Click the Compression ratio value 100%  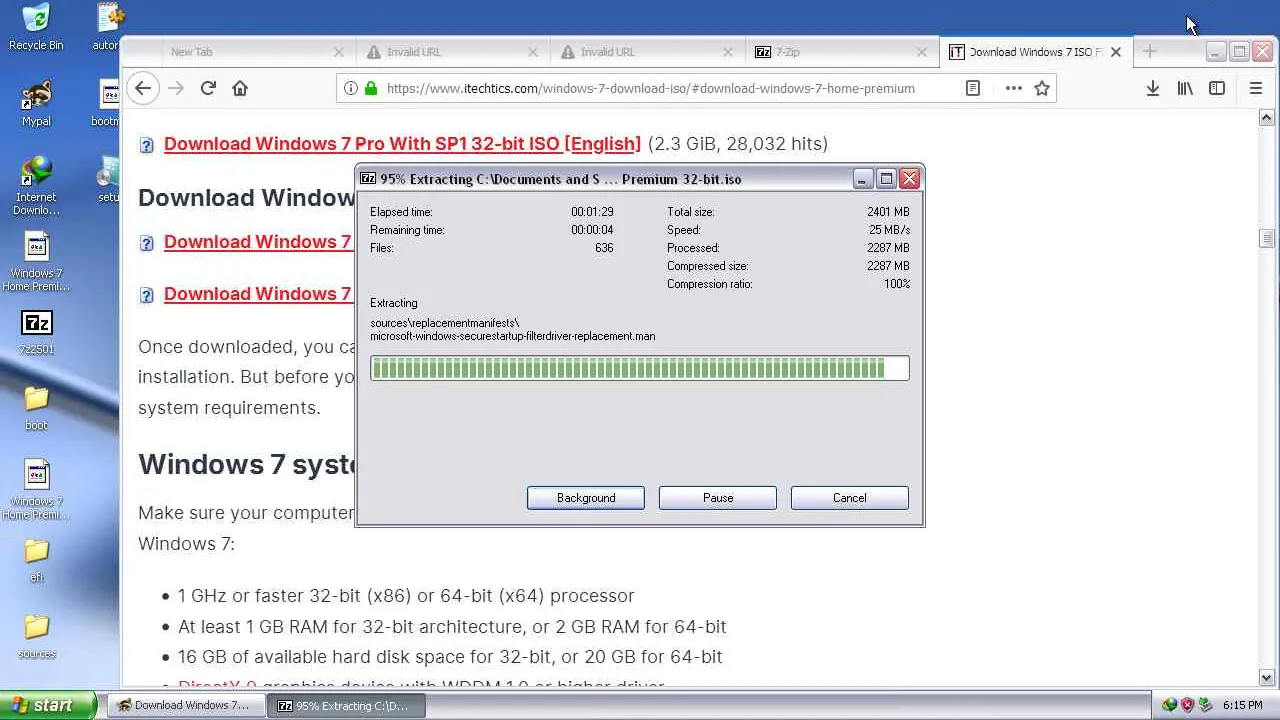[x=897, y=284]
